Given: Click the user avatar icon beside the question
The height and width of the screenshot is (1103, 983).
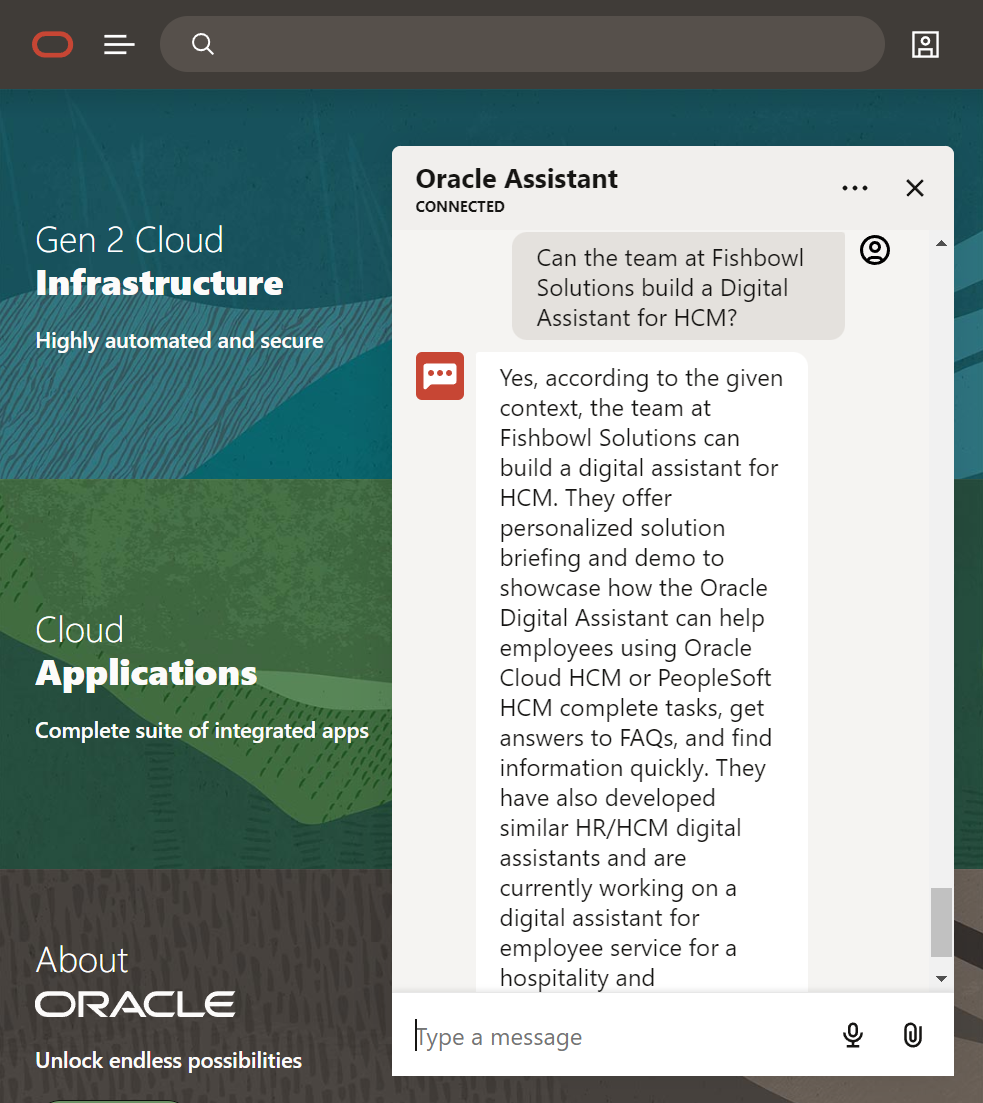Looking at the screenshot, I should [875, 250].
